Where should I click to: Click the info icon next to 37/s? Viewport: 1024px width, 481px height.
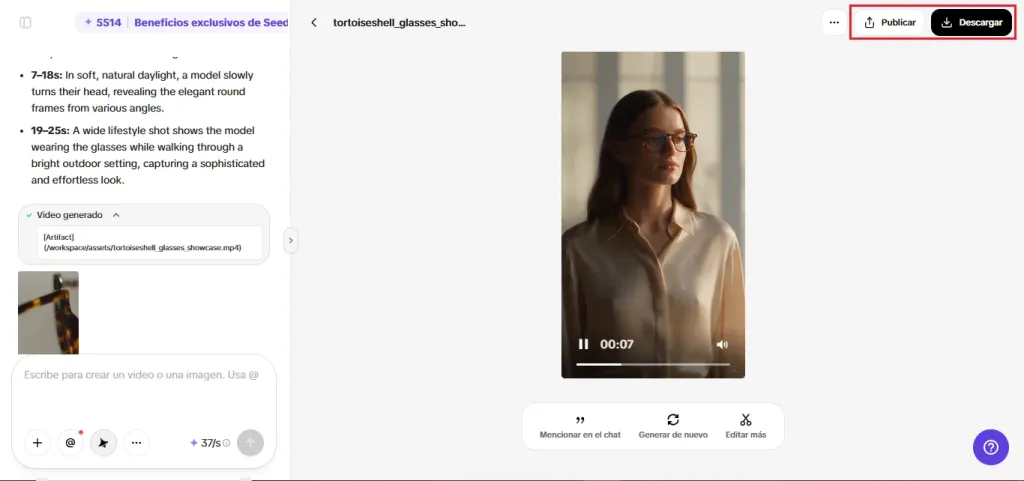pos(227,443)
